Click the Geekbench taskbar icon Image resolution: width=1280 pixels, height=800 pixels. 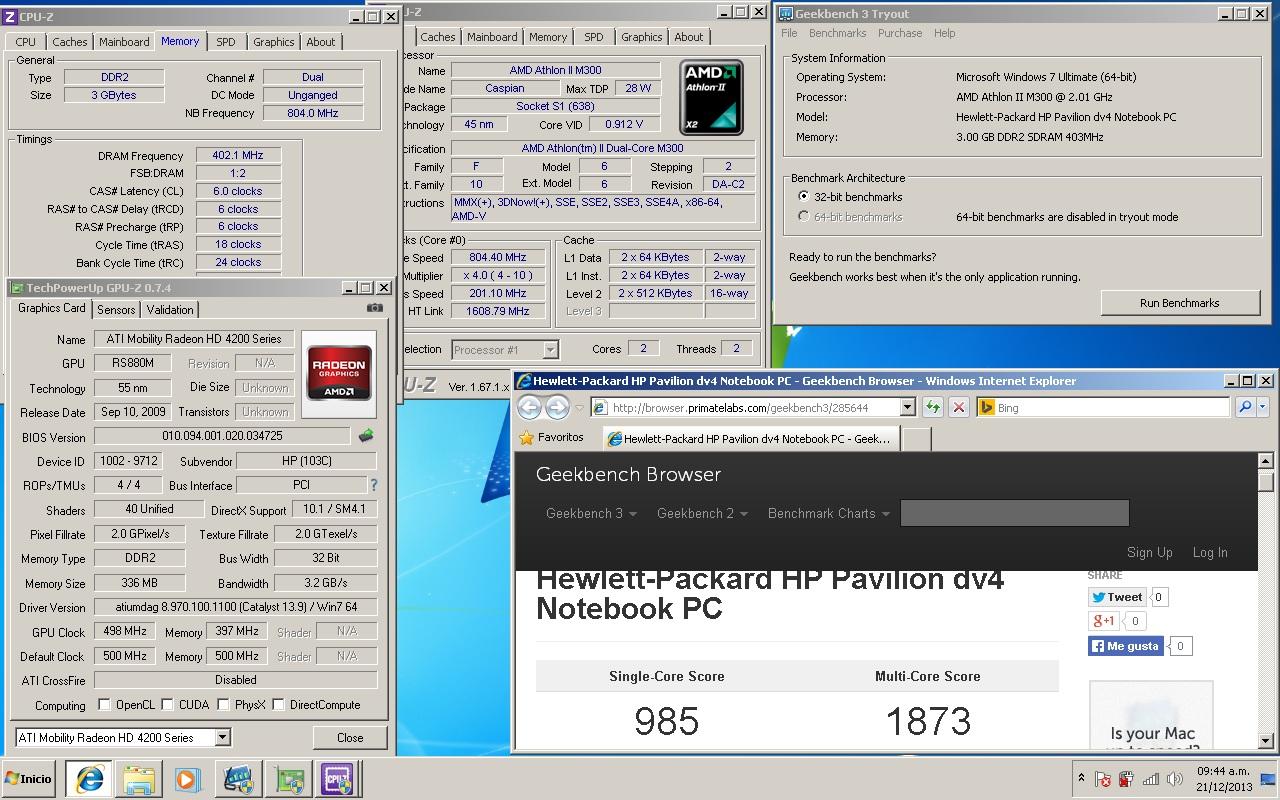click(238, 779)
